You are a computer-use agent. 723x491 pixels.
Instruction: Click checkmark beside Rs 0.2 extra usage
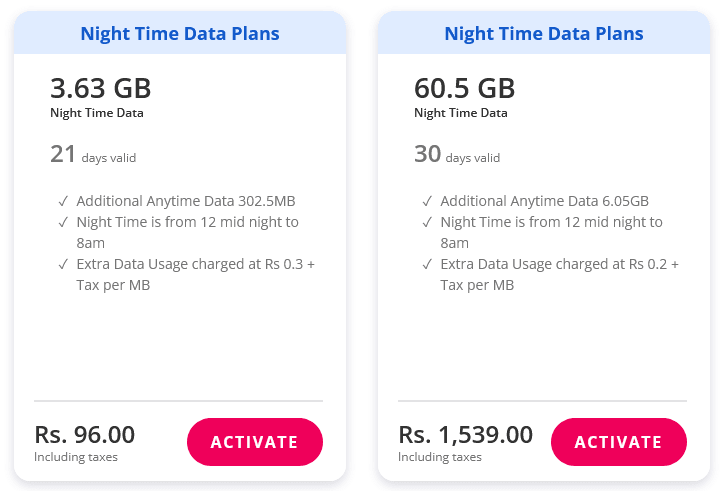tap(428, 265)
